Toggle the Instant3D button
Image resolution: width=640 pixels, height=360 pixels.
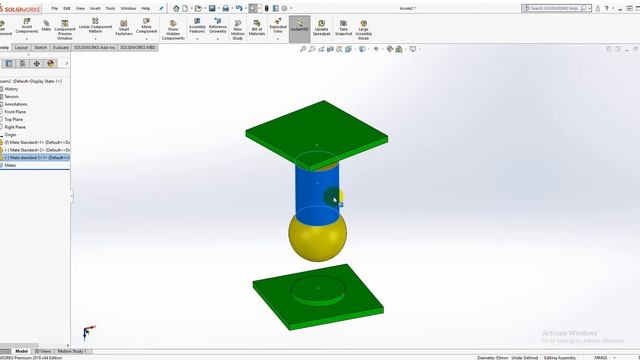[x=300, y=29]
